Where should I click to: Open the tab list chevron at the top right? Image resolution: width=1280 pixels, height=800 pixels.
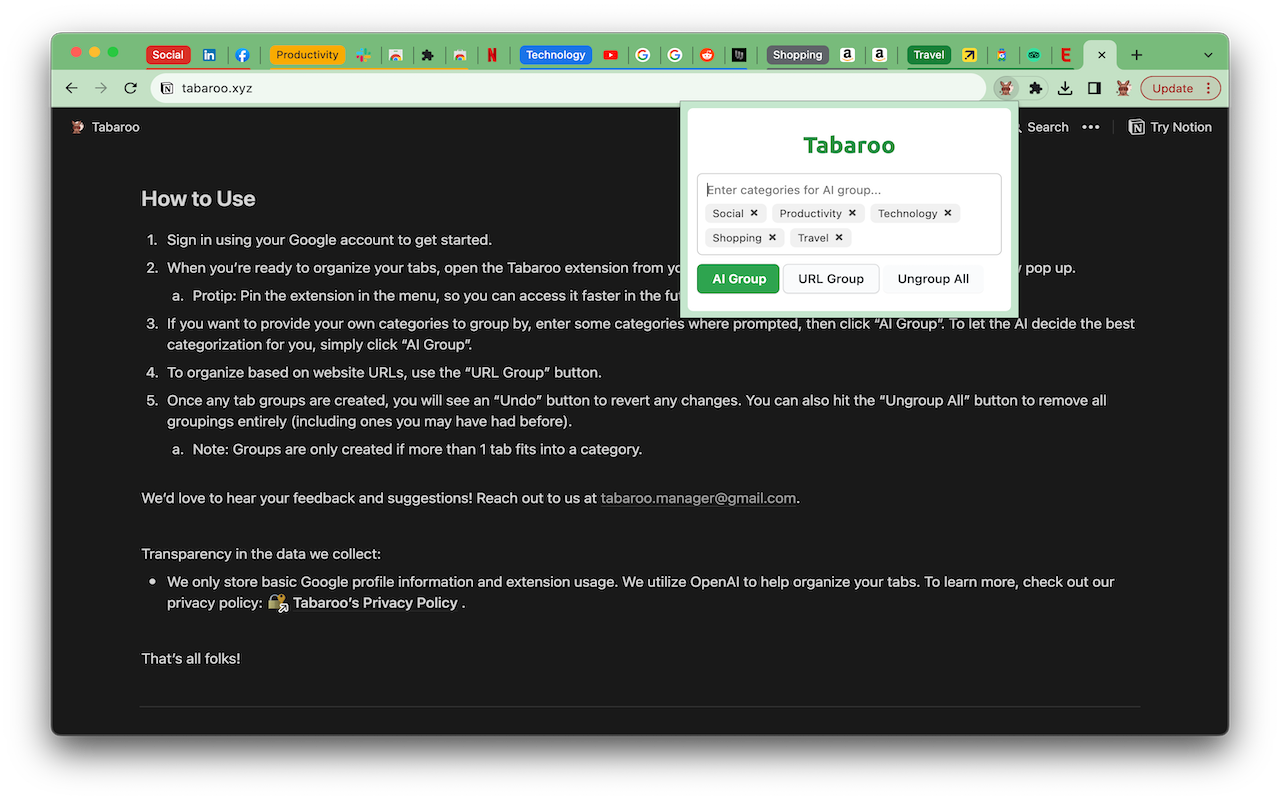[x=1208, y=55]
